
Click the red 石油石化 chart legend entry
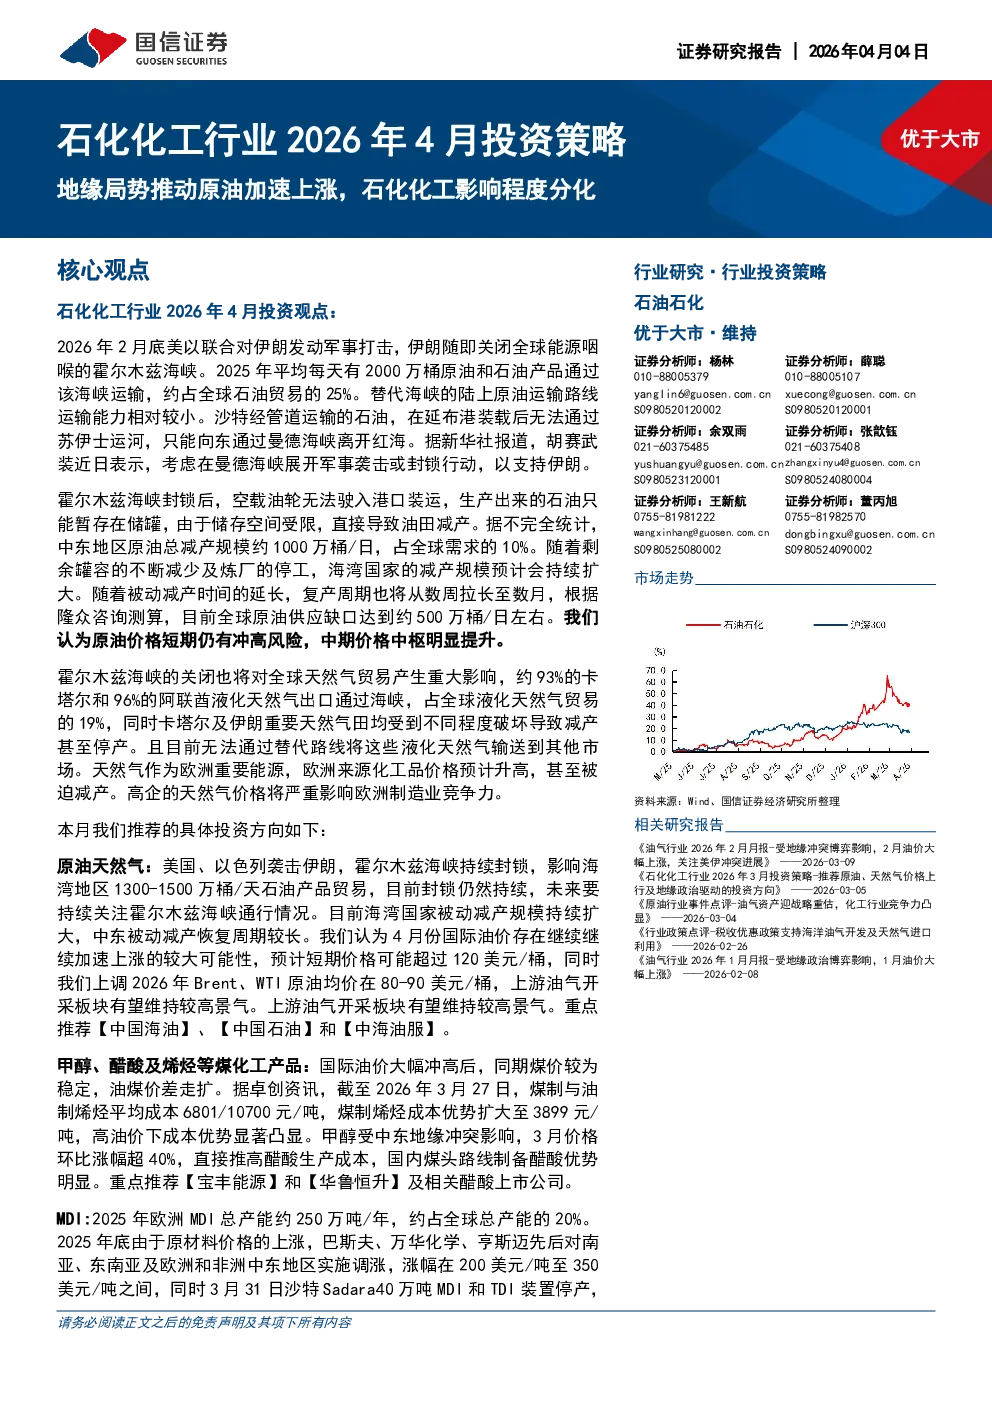pos(725,625)
